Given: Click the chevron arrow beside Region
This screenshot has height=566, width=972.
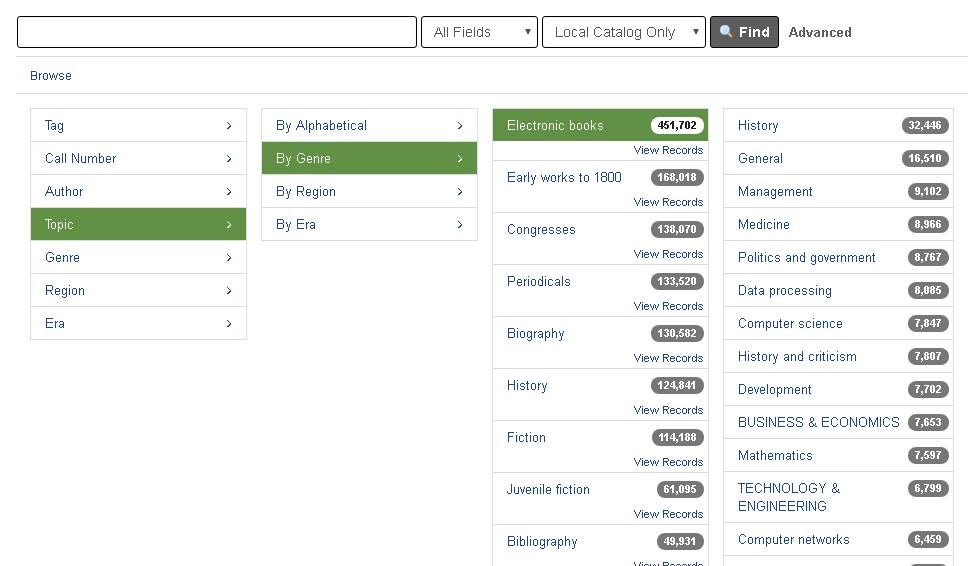Looking at the screenshot, I should pyautogui.click(x=229, y=290).
